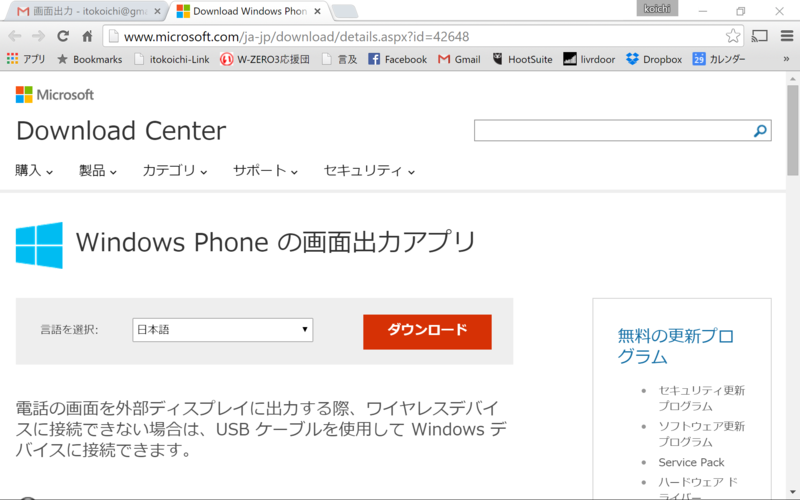Click the browser back arrow
Viewport: 800px width, 500px height.
tap(14, 36)
